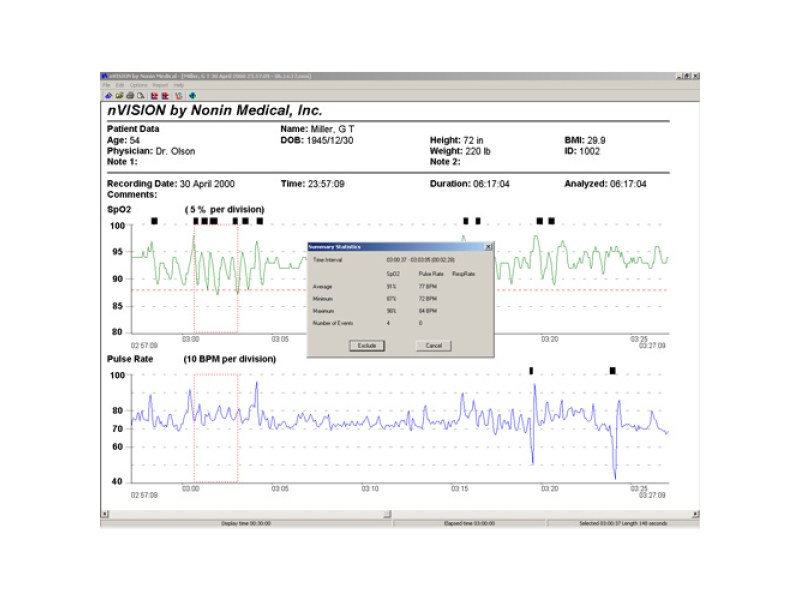Click the BMI value '29.9'
800x600 pixels.
click(596, 140)
